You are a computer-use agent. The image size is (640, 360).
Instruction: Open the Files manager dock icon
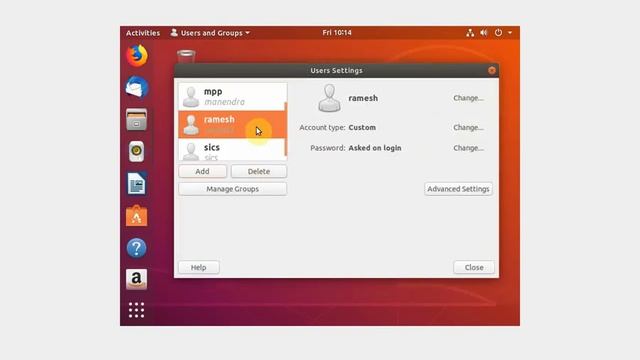[137, 120]
